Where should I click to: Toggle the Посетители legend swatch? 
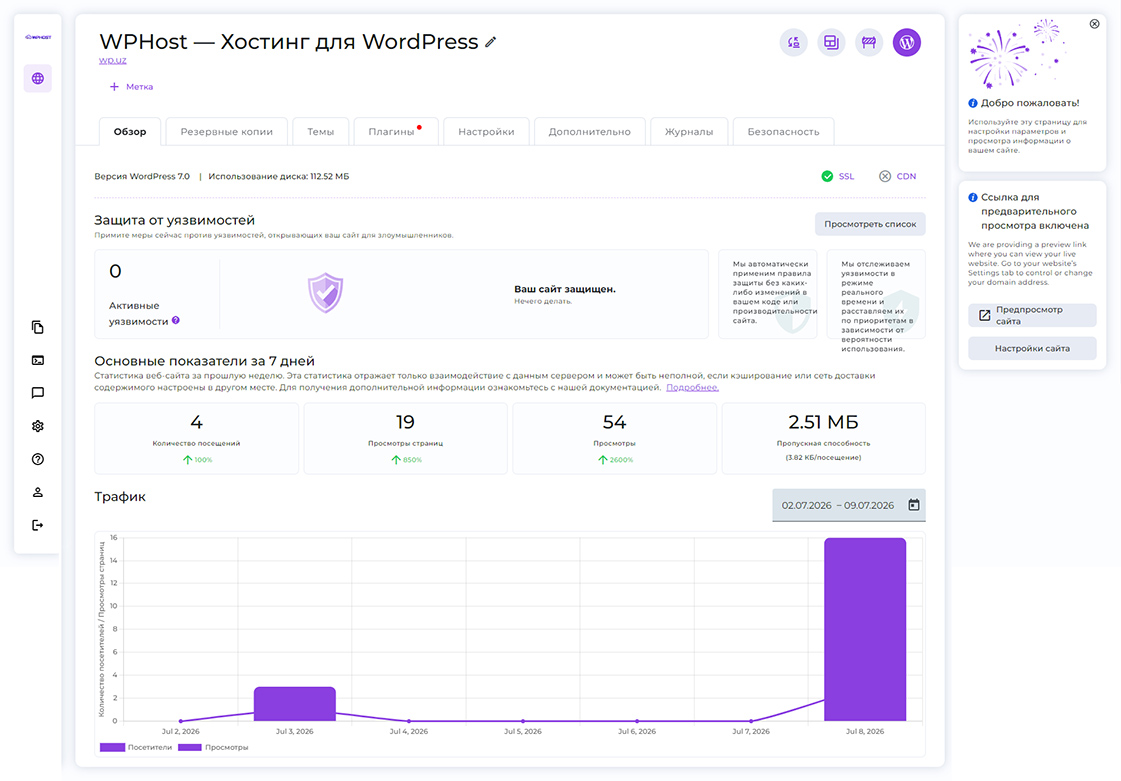click(x=112, y=747)
